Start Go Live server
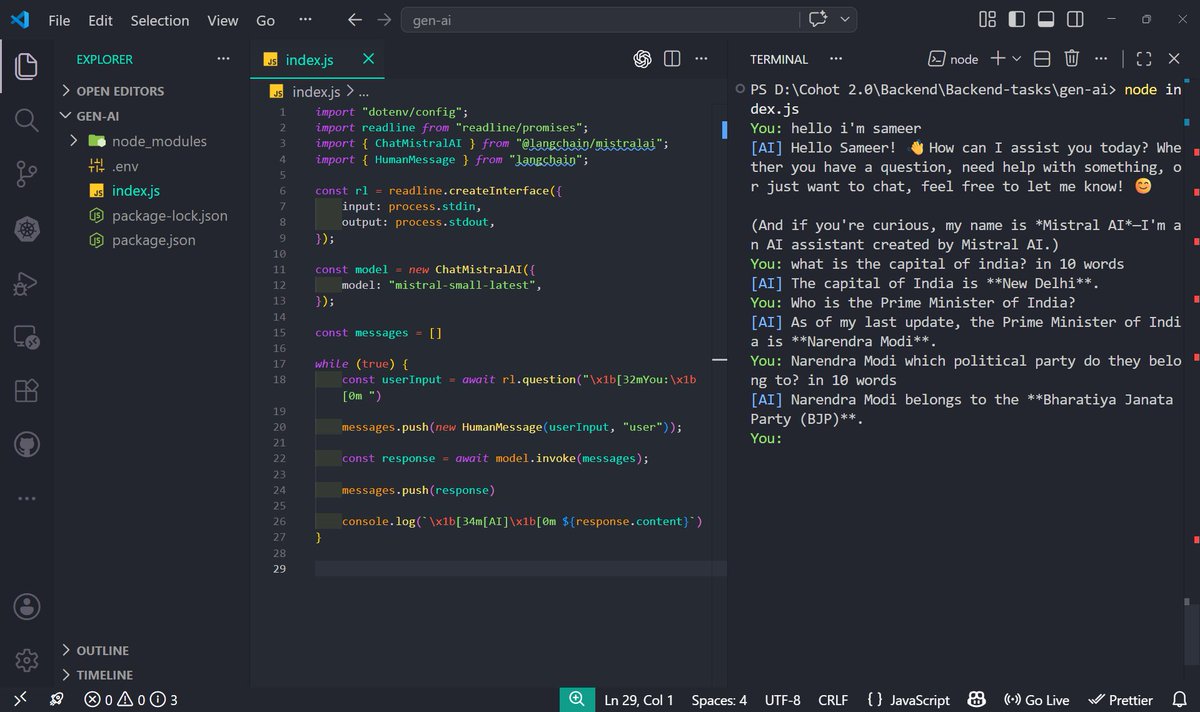 point(1035,700)
